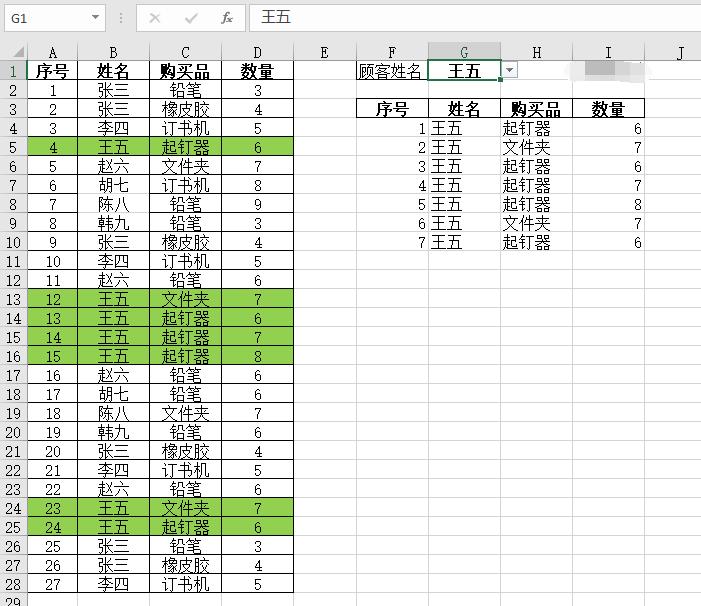Click green cell A24 with number 23

coord(53,508)
